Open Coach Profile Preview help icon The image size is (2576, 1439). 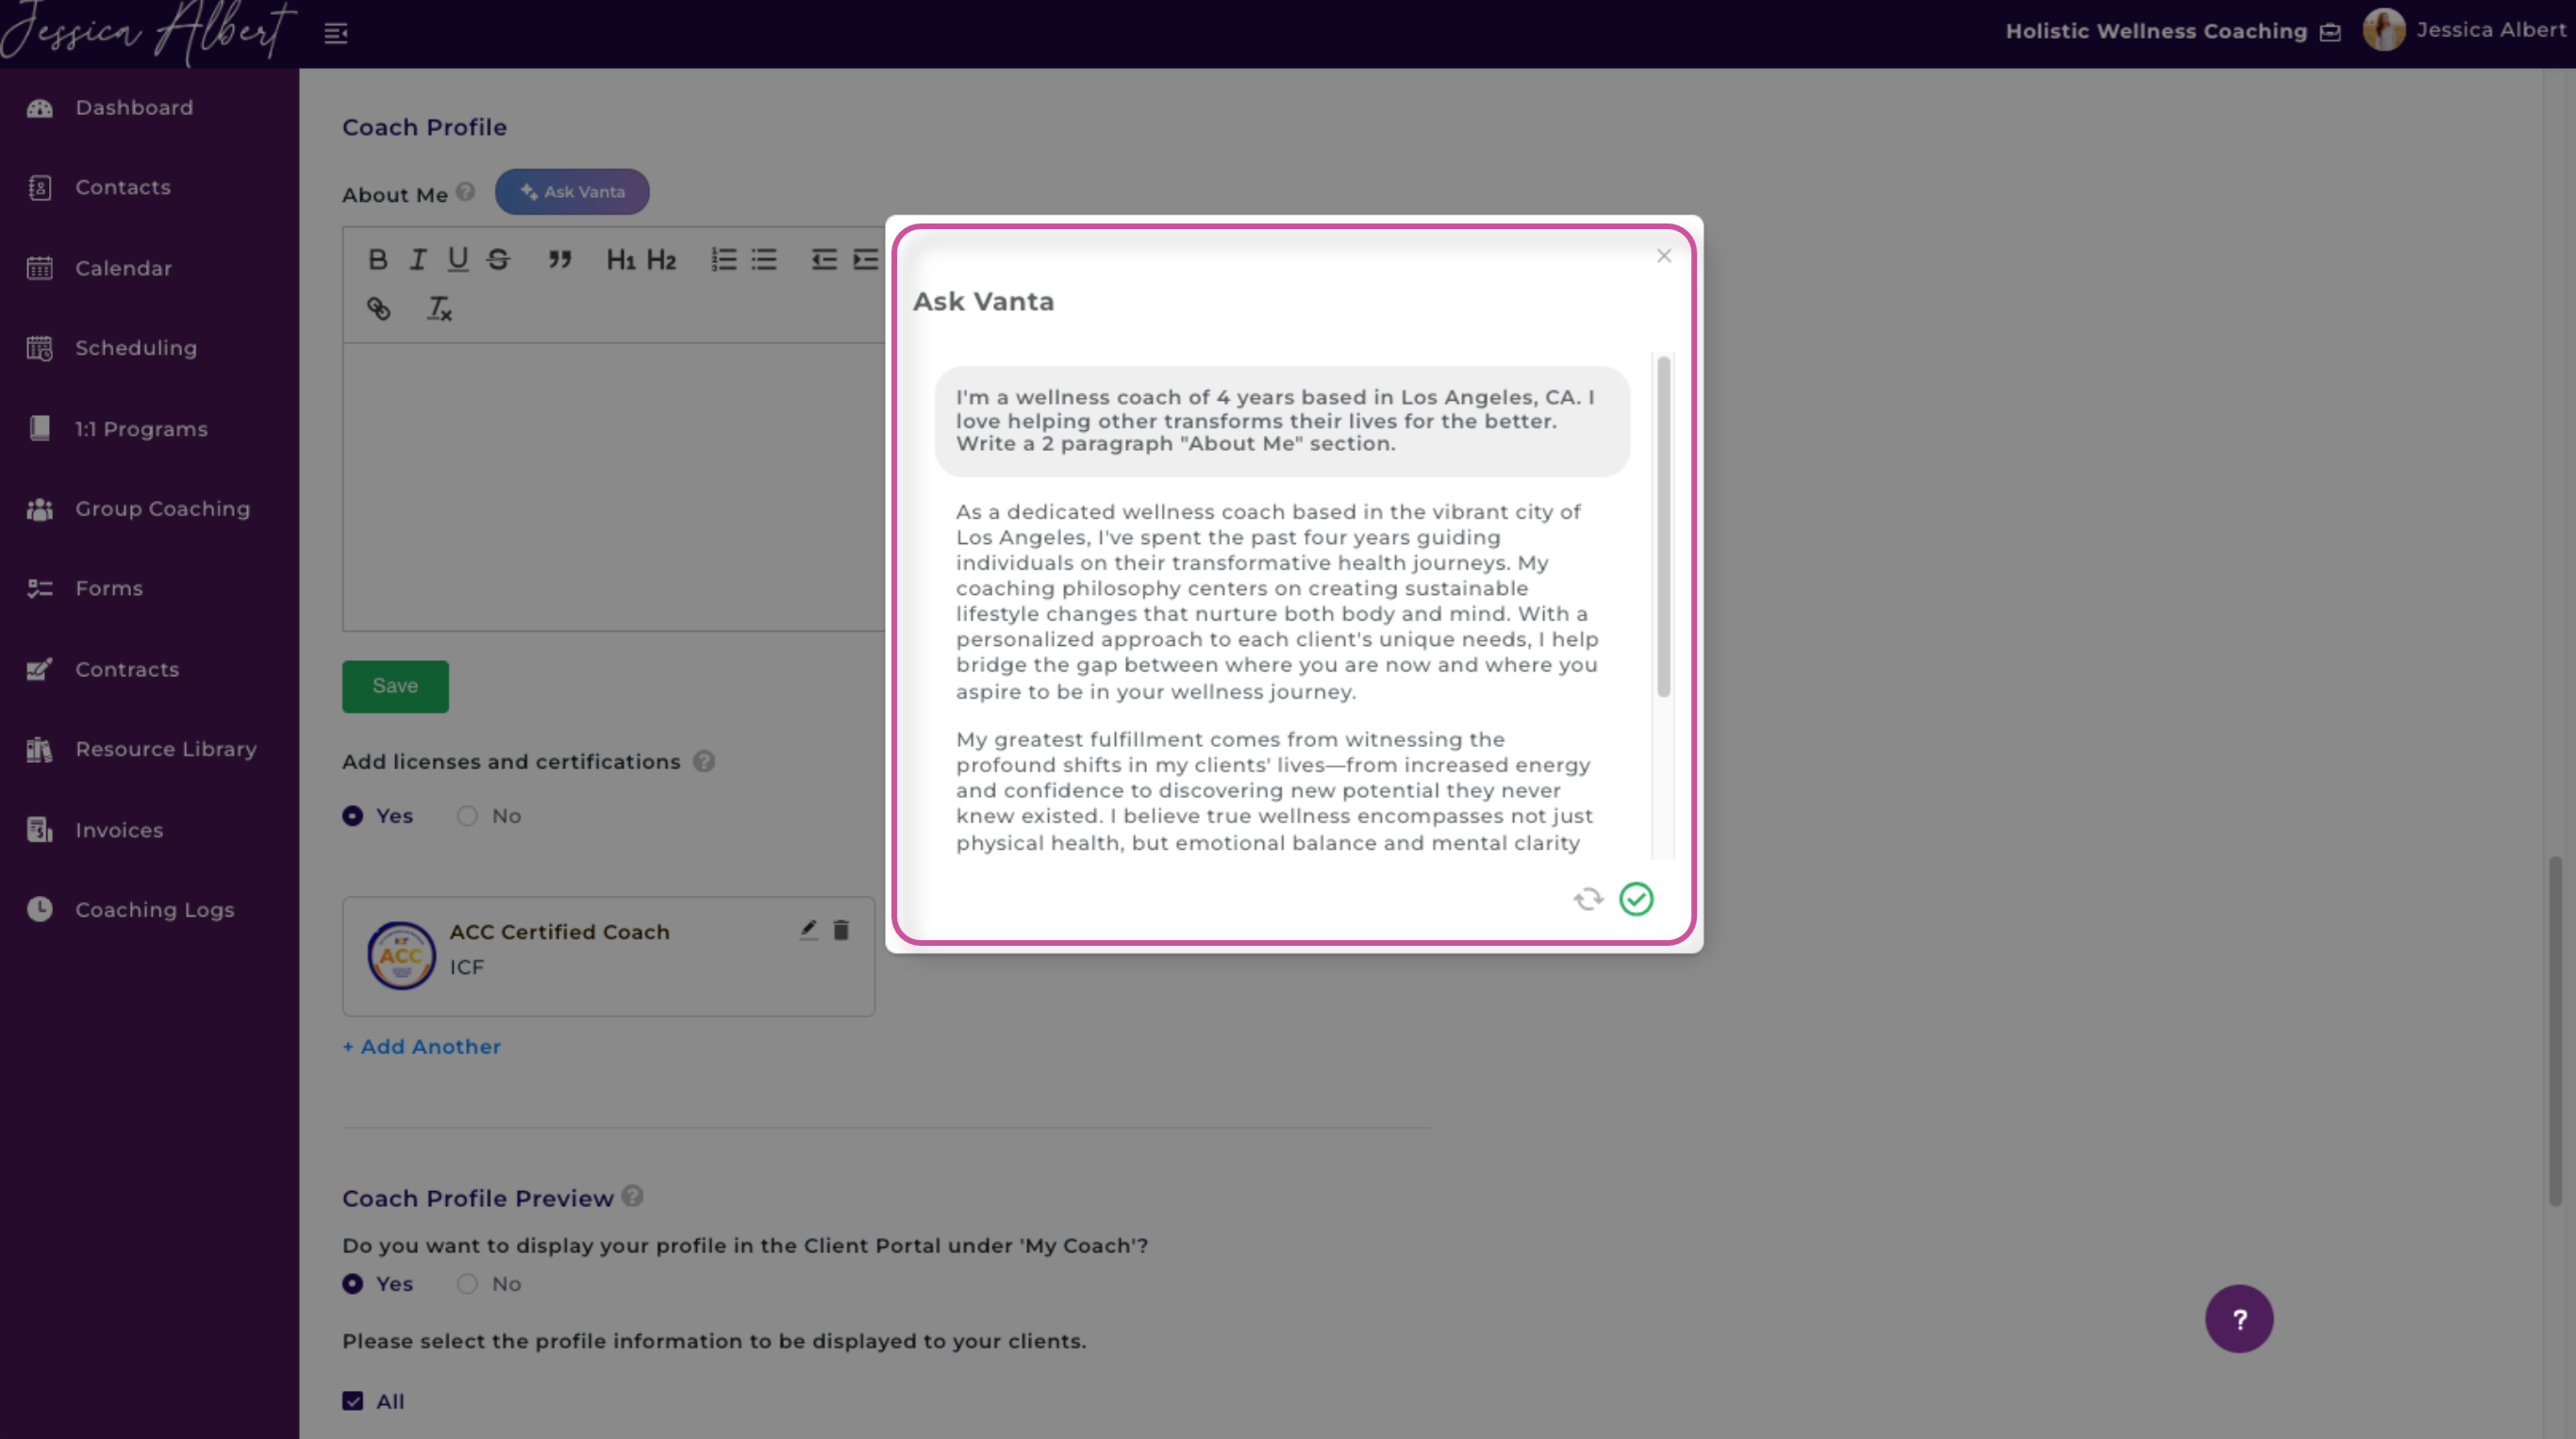[x=632, y=1195]
